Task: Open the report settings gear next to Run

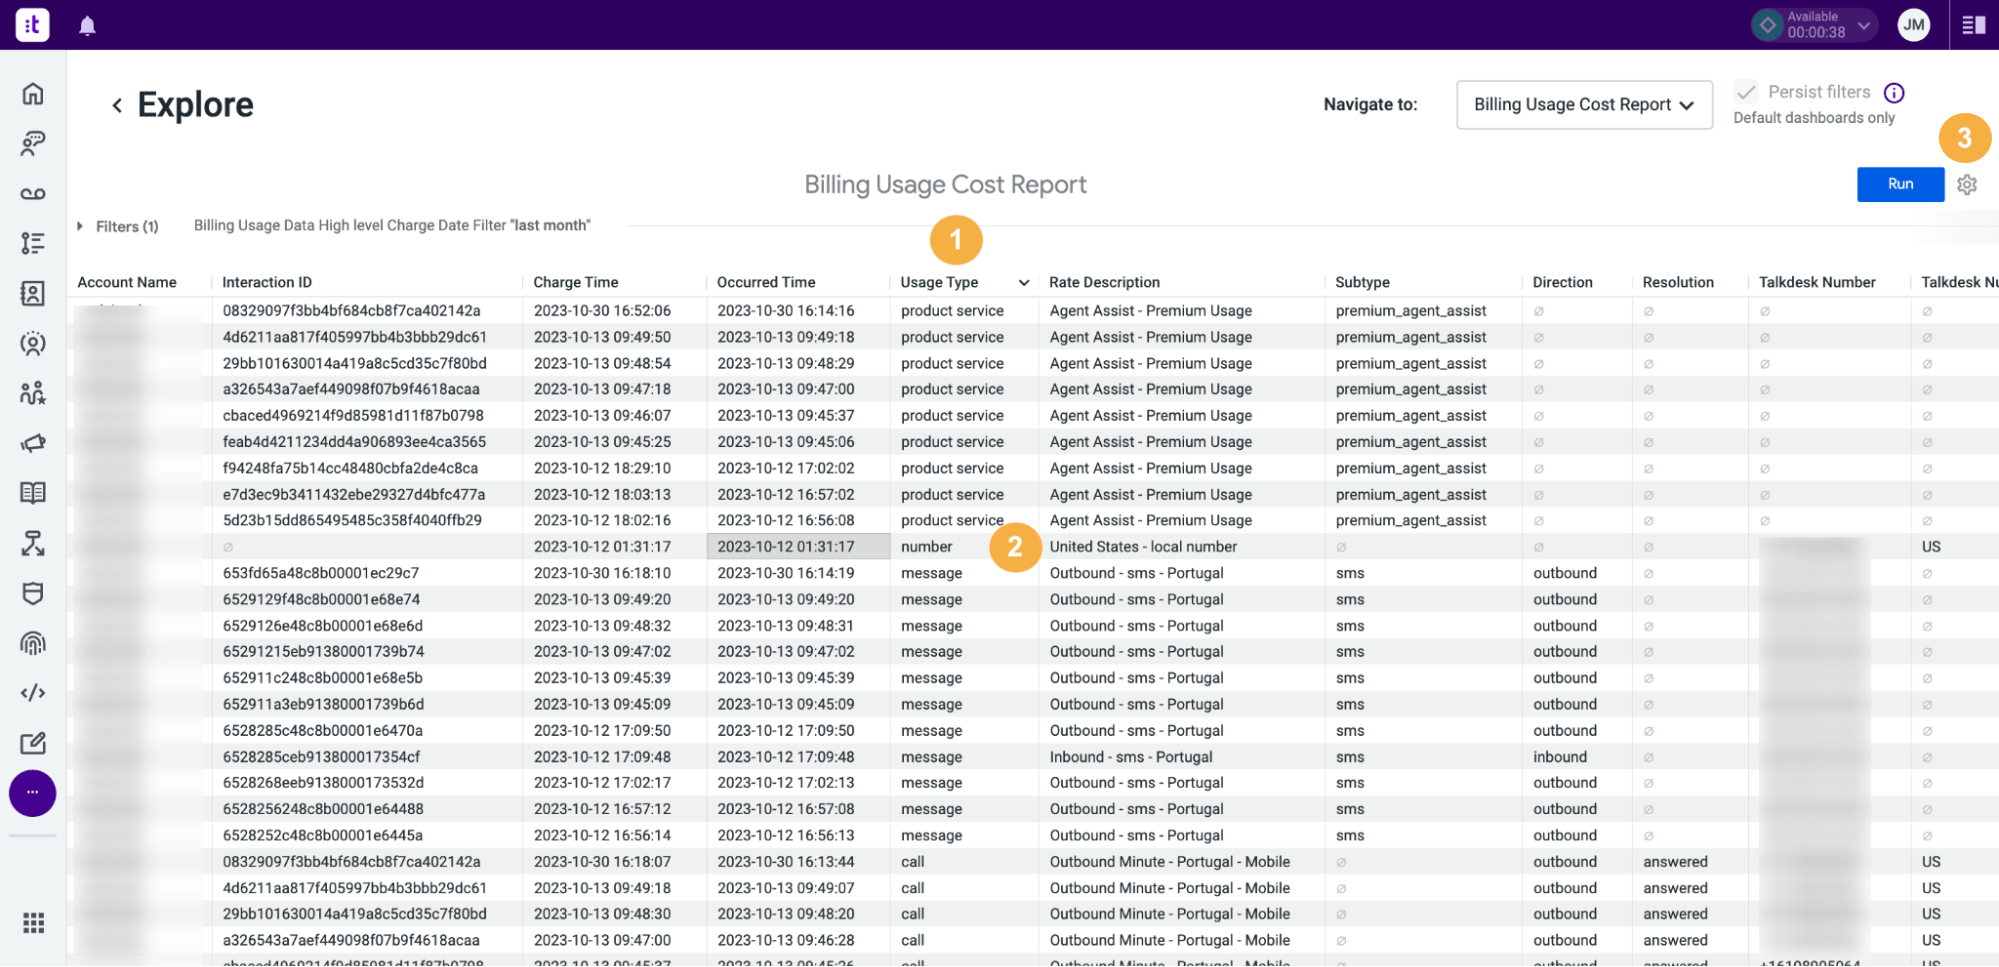Action: (x=1967, y=184)
